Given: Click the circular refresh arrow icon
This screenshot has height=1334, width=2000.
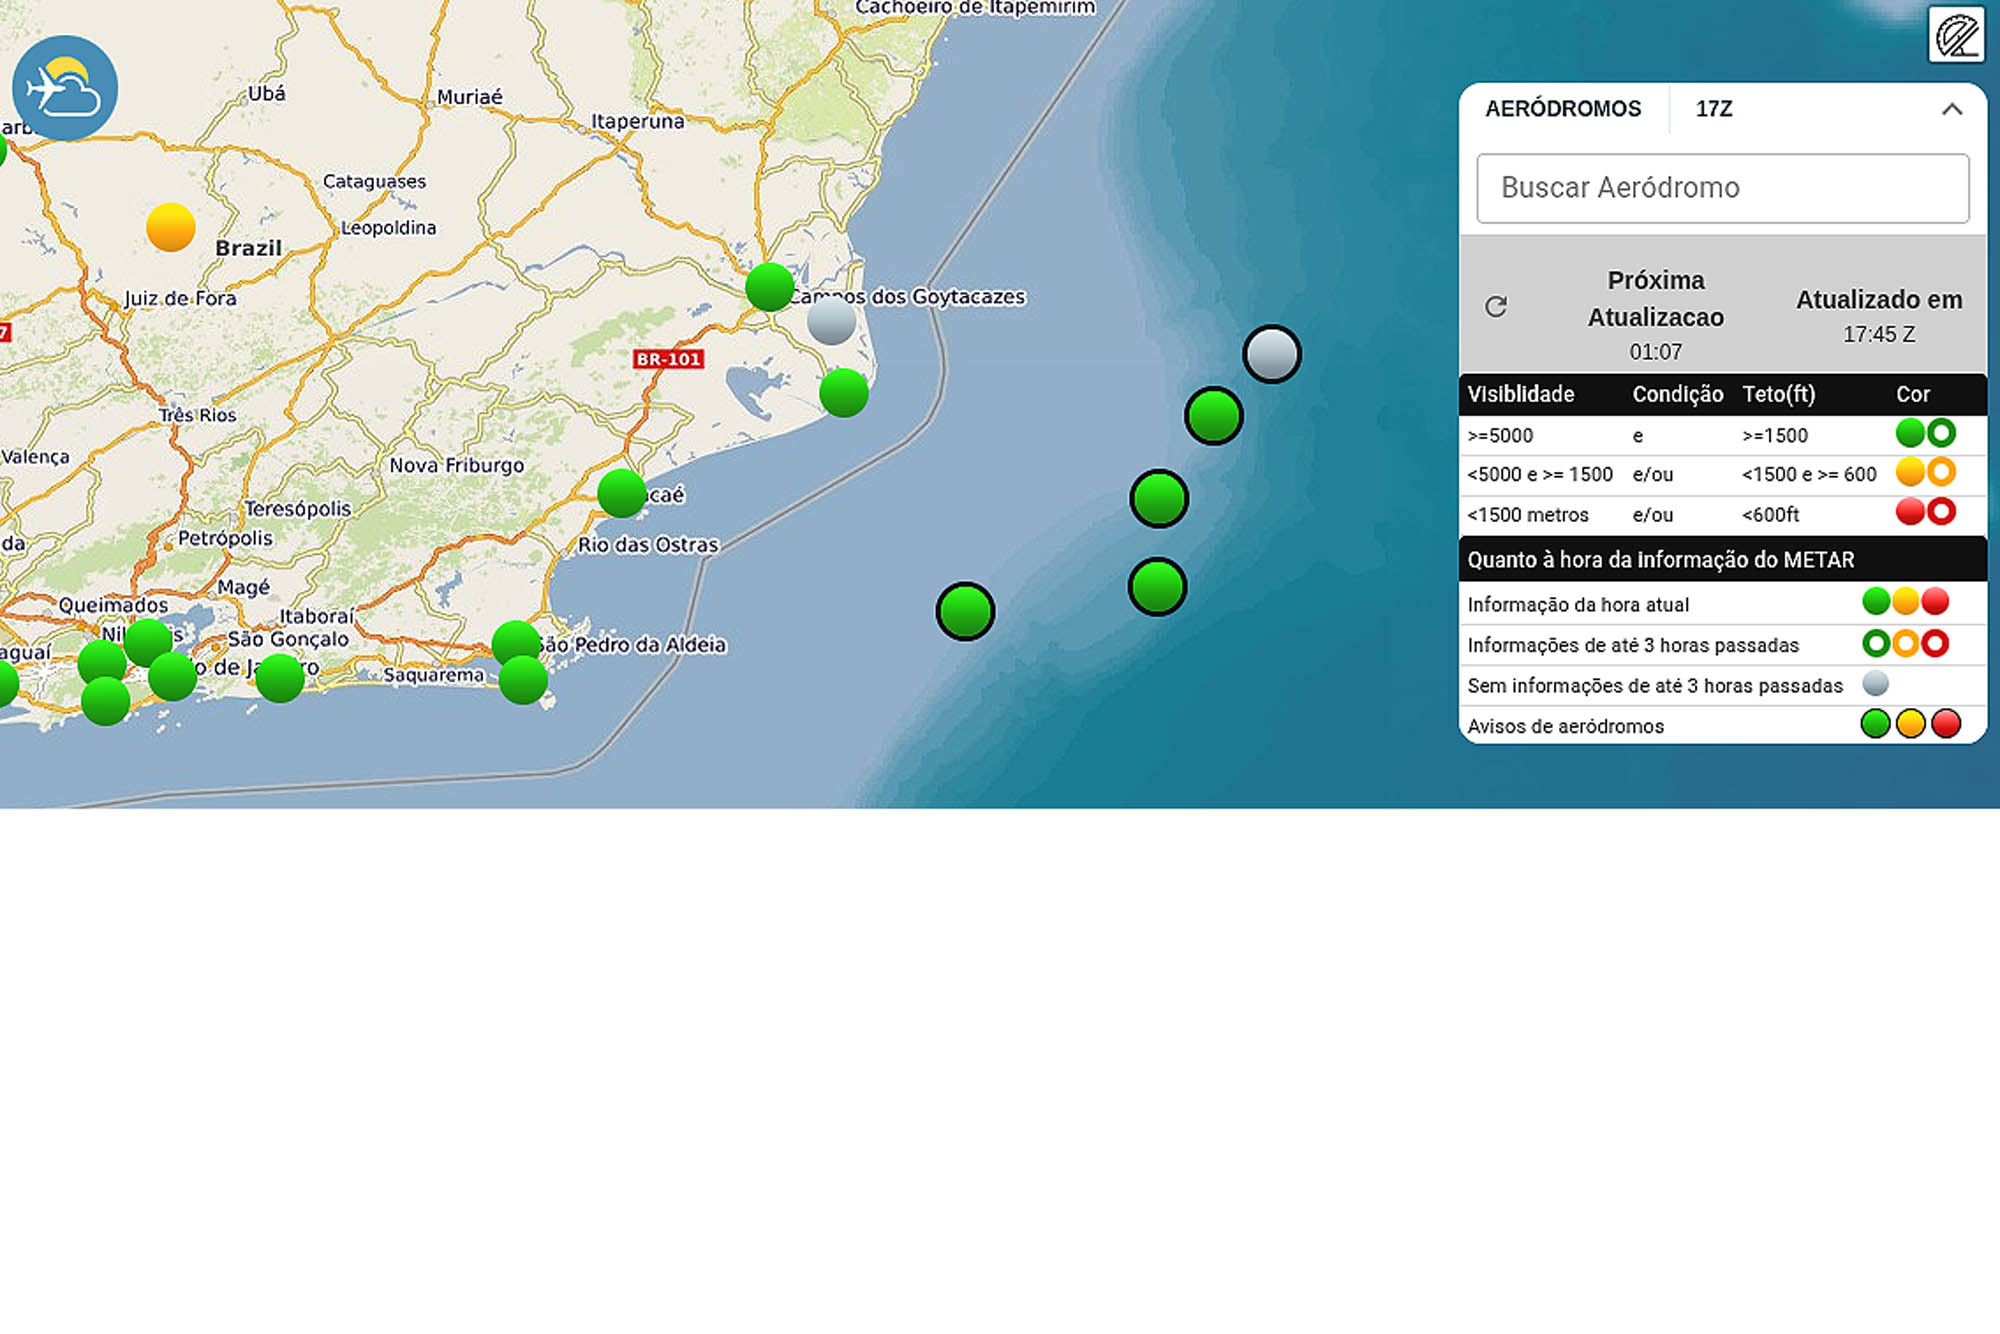Looking at the screenshot, I should (x=1496, y=307).
